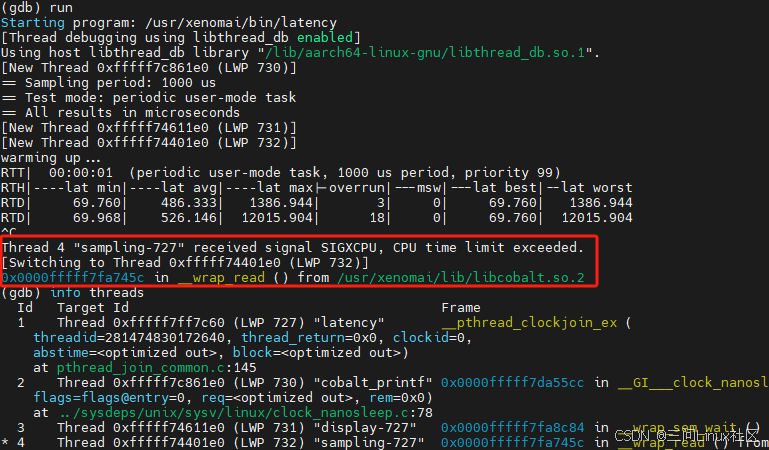
Task: Click the '(gdb) info threads' command
Action: tap(73, 293)
